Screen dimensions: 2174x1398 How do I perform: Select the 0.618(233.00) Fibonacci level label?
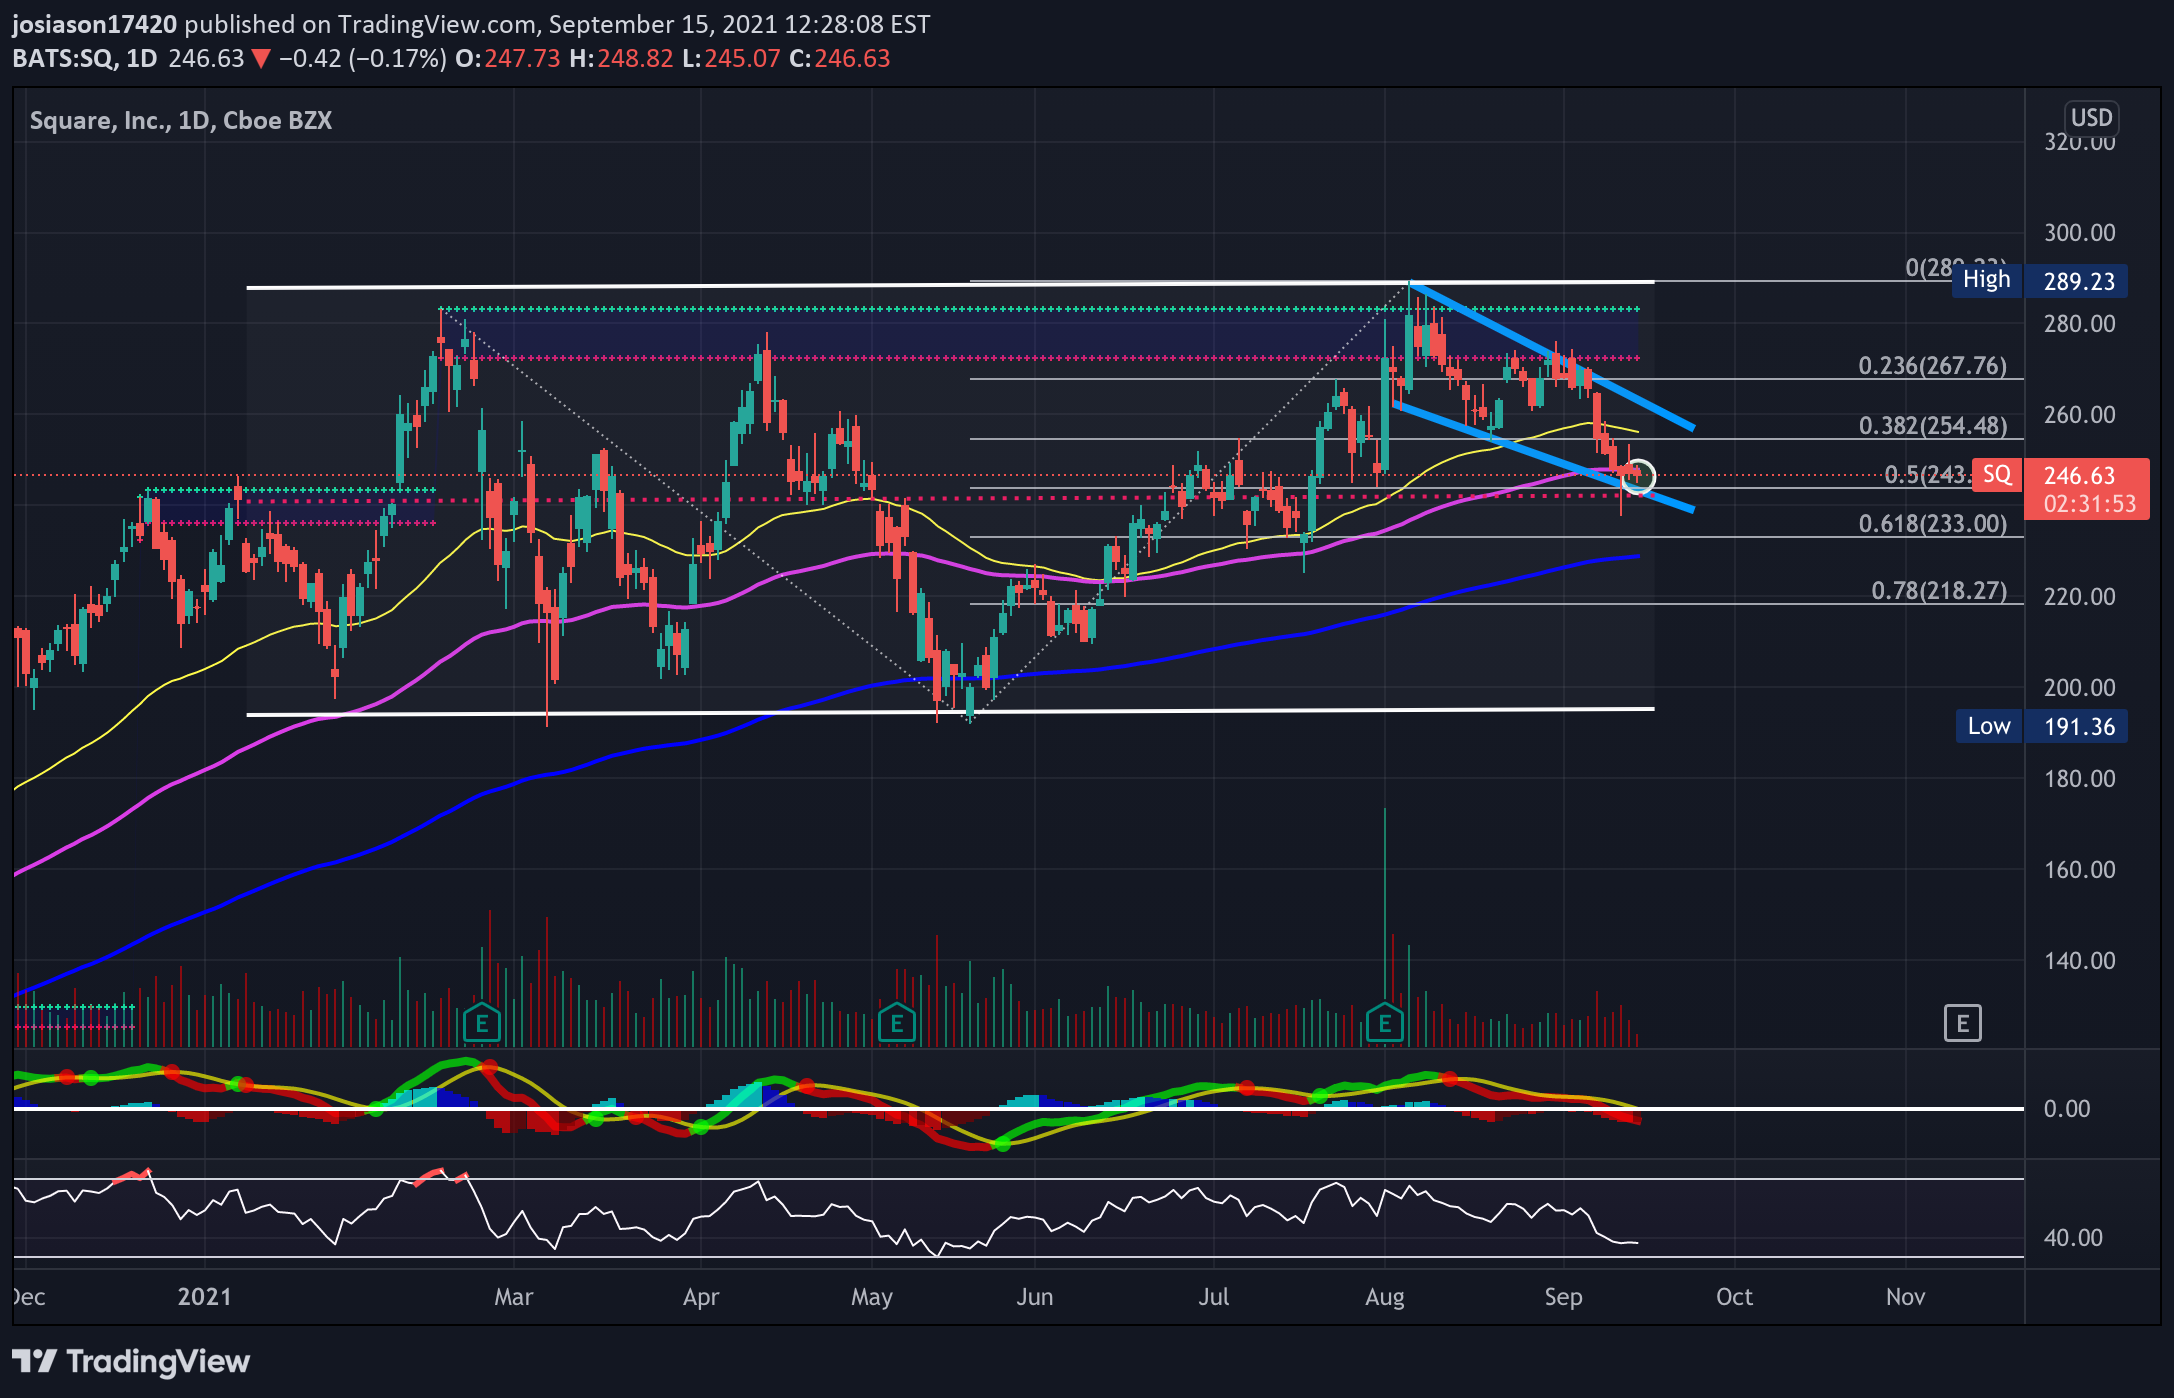[1932, 524]
